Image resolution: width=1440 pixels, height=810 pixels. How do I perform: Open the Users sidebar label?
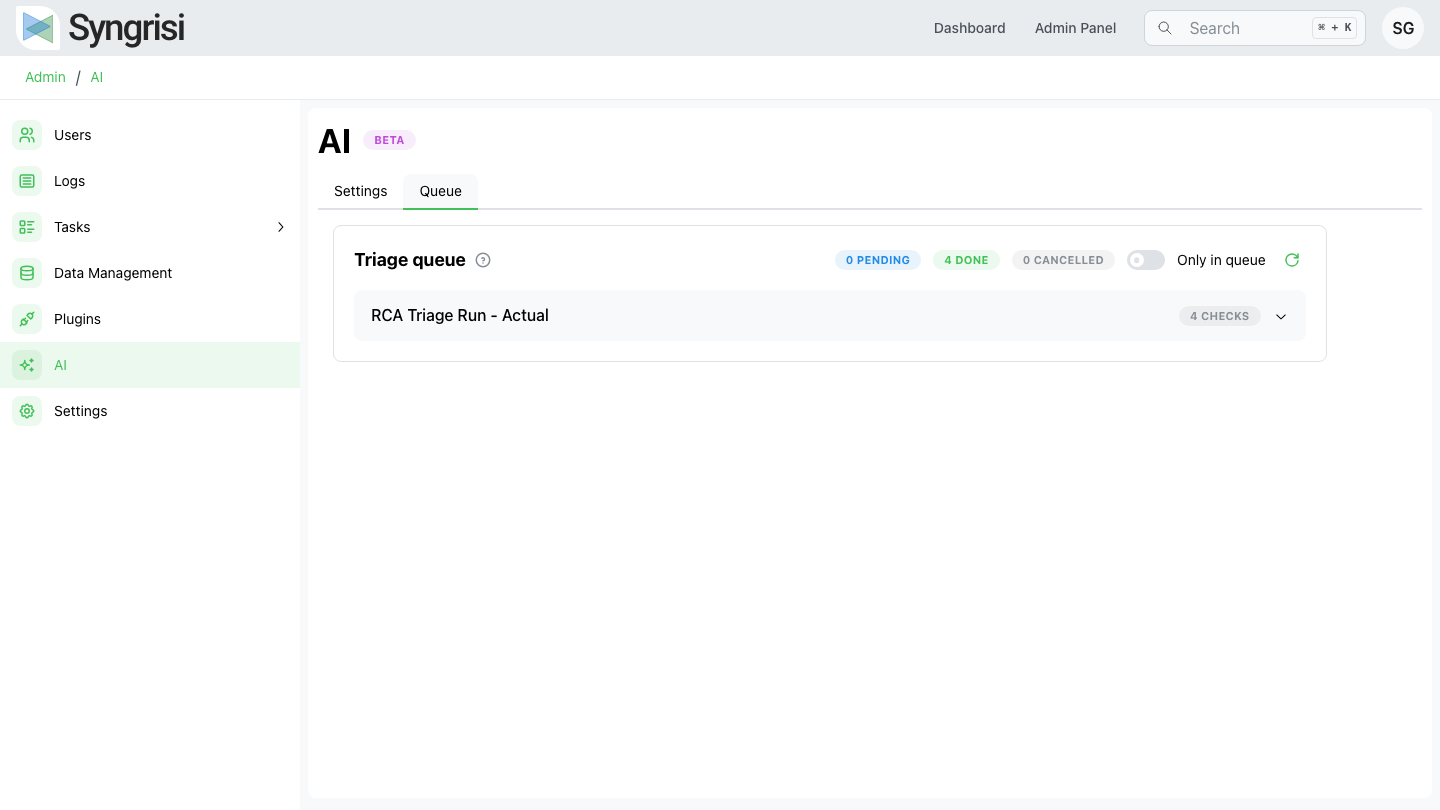(x=72, y=135)
